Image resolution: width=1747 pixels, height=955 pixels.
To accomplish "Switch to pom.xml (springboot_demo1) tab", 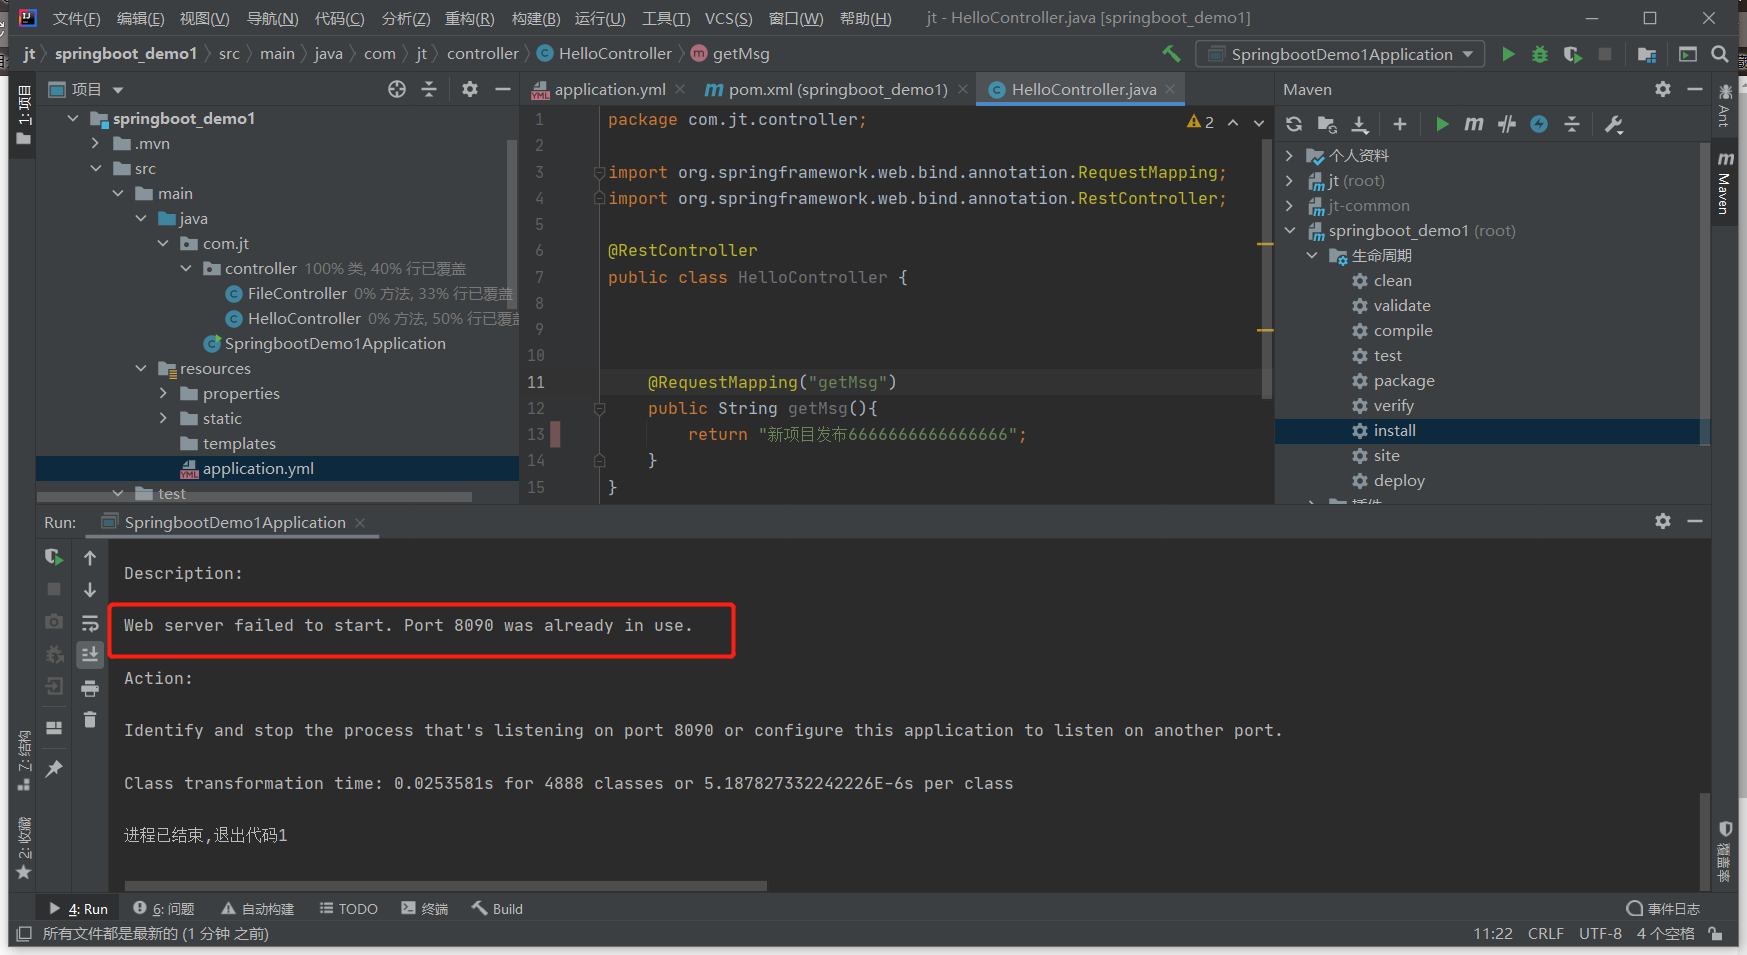I will (838, 89).
